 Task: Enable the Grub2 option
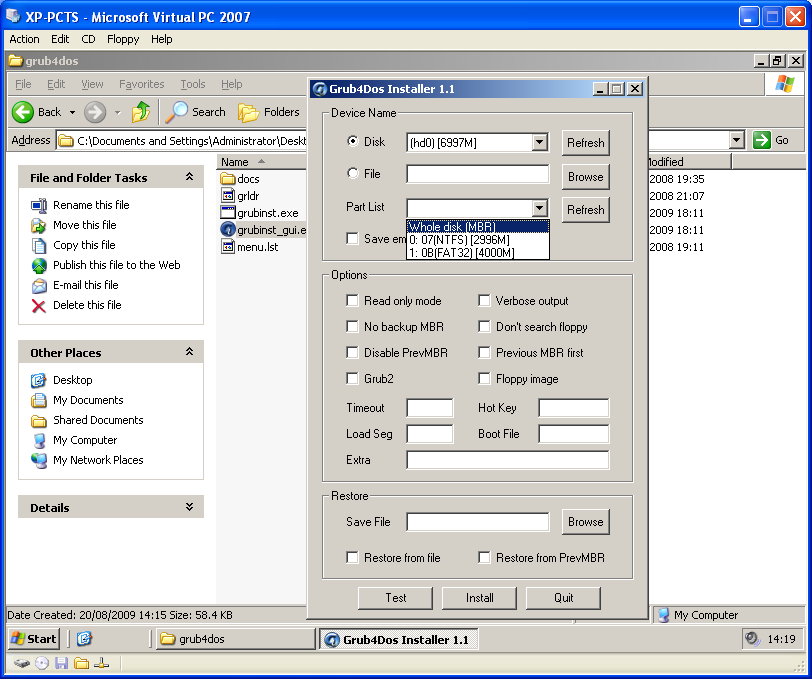(352, 379)
